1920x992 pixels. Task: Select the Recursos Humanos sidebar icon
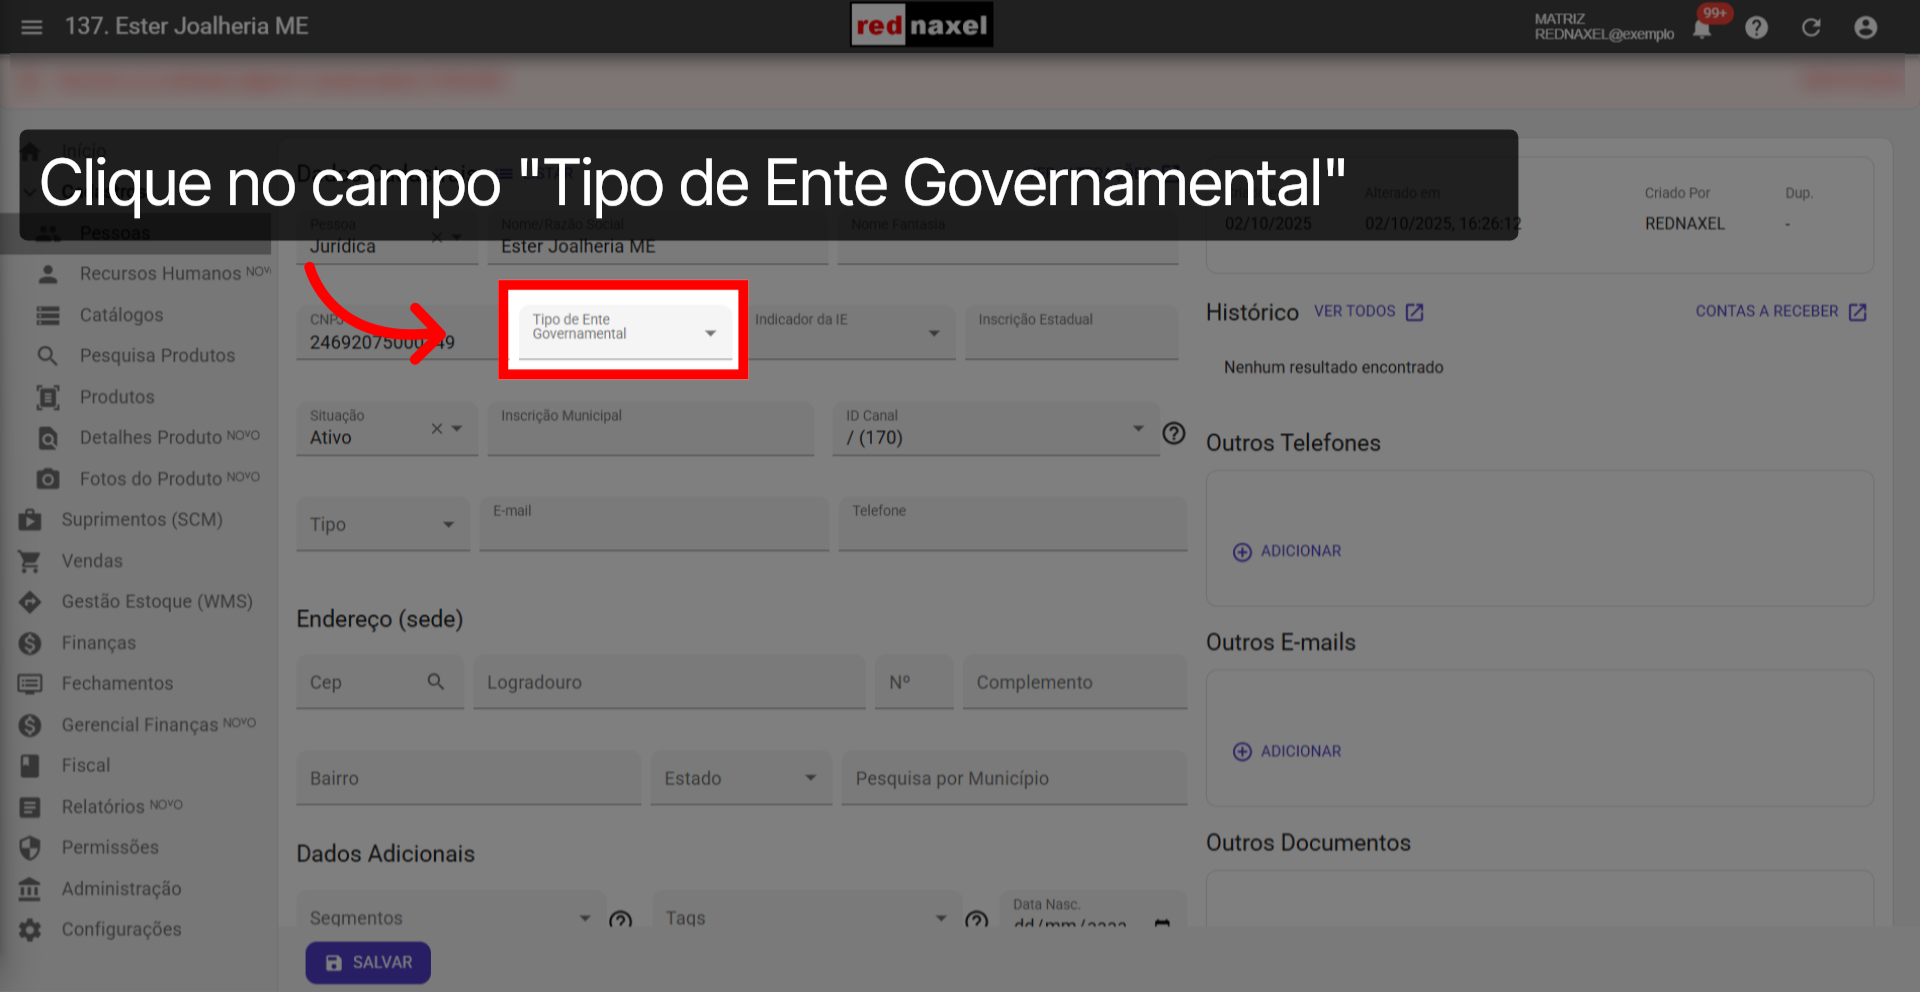click(x=49, y=273)
